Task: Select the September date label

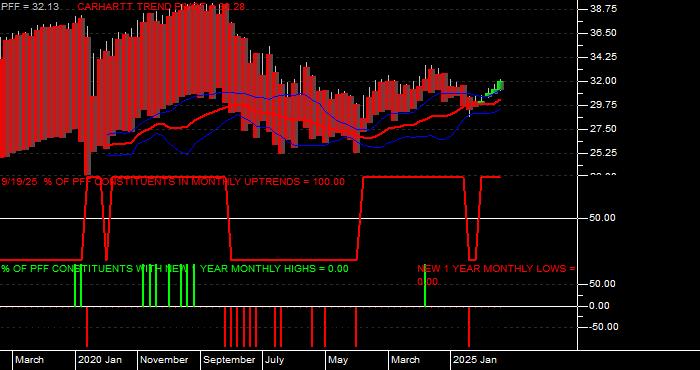Action: 229,360
